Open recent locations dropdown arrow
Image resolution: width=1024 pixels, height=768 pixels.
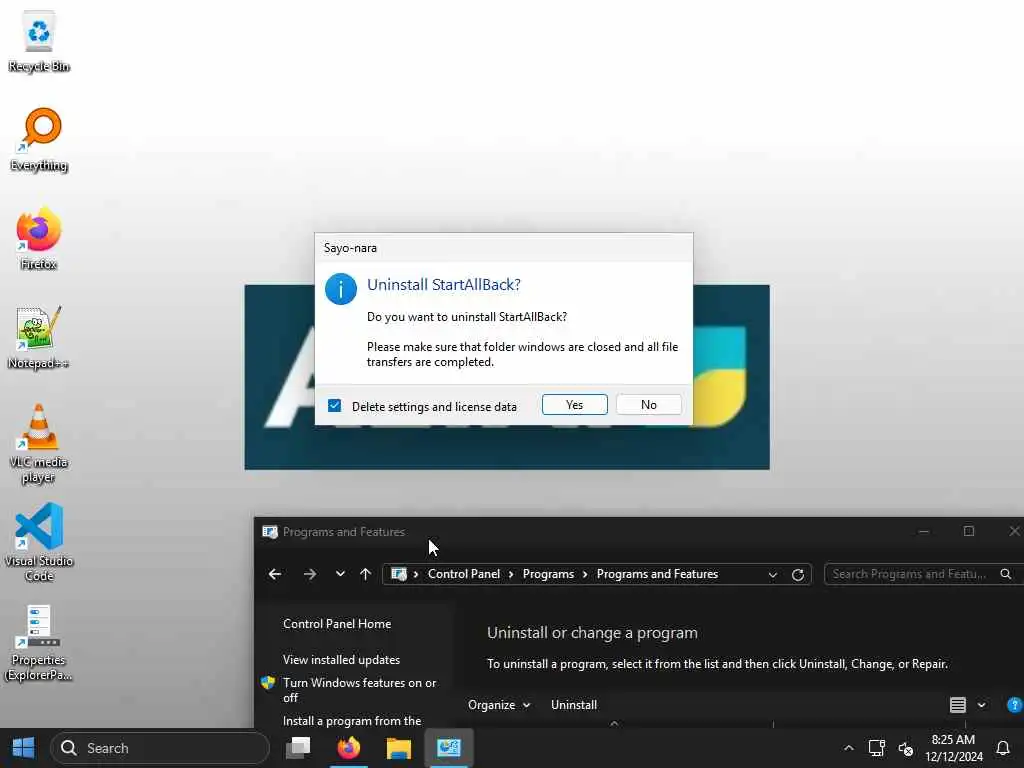click(340, 574)
